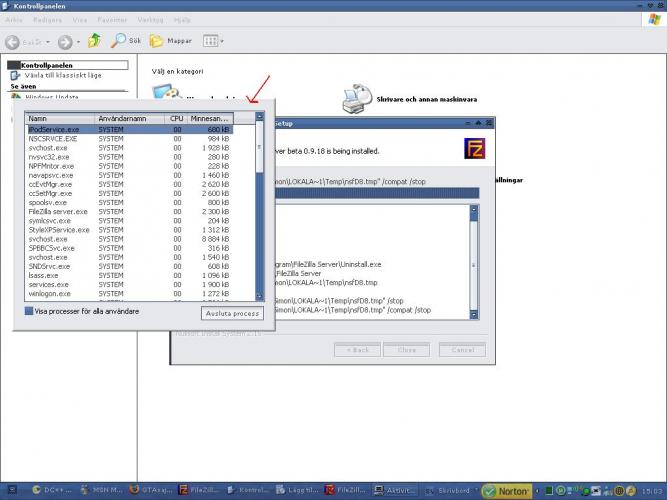
Task: Click the Up folder icon in toolbar
Action: click(94, 41)
